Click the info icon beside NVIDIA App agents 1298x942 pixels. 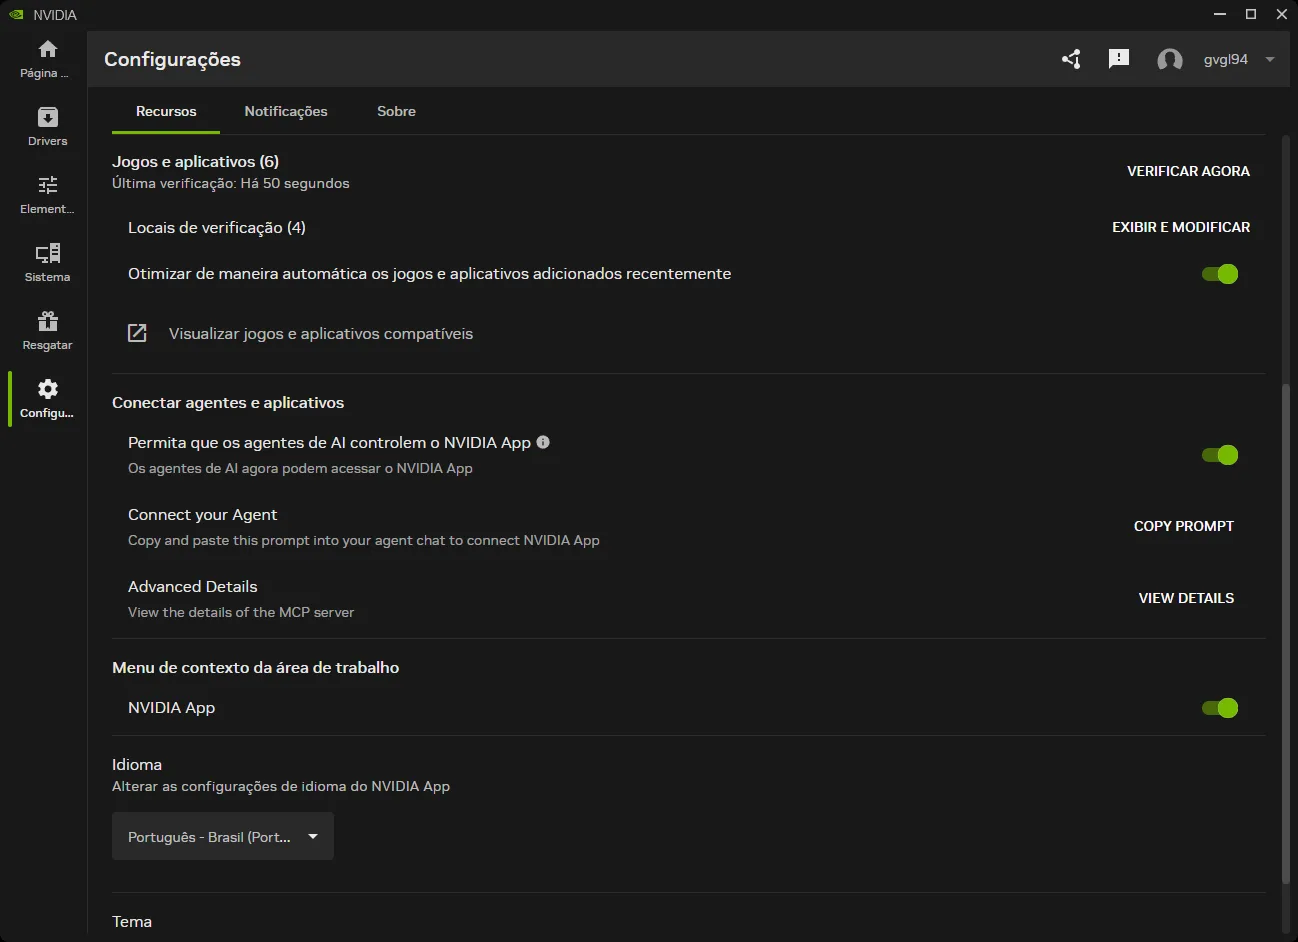pyautogui.click(x=543, y=442)
